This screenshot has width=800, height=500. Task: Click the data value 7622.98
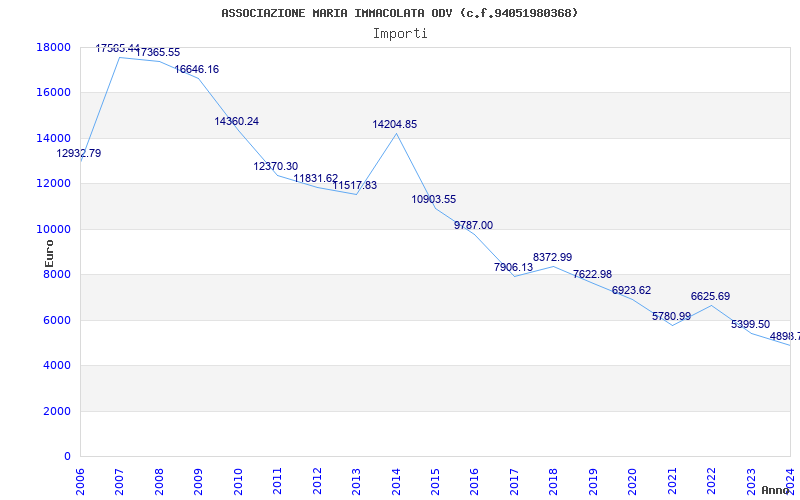(592, 274)
